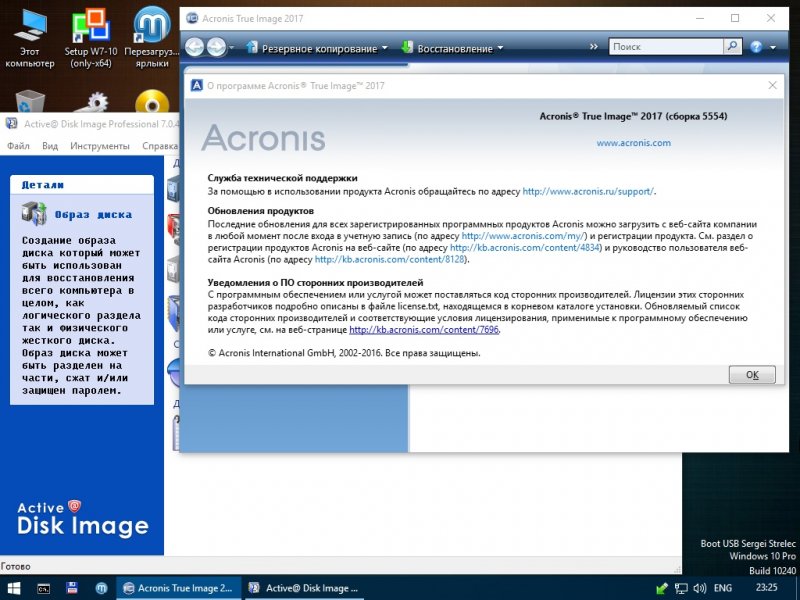Viewport: 800px width, 600px height.
Task: Open the Вид menu in Active@ Disk Image
Action: click(50, 146)
